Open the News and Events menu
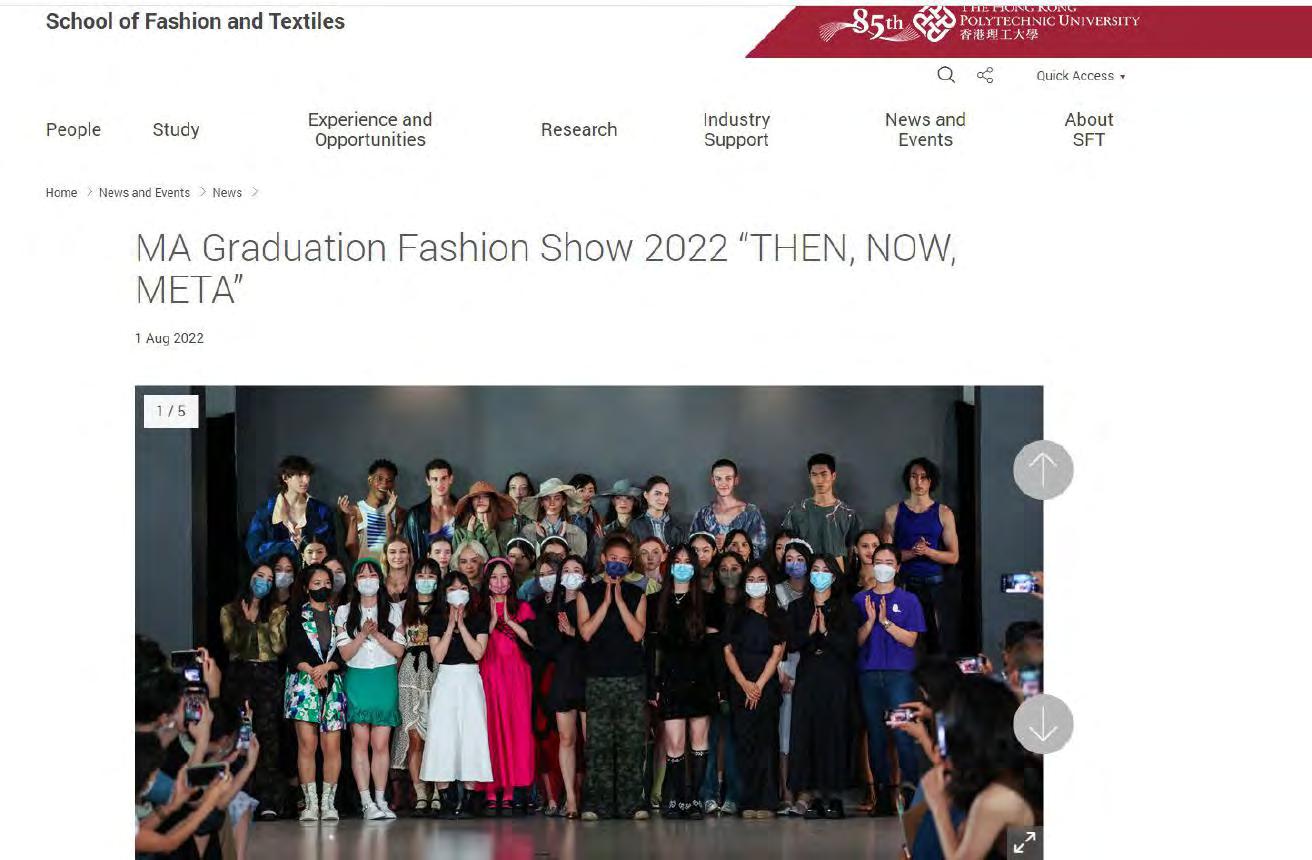Viewport: 1312px width, 860px height. [925, 129]
